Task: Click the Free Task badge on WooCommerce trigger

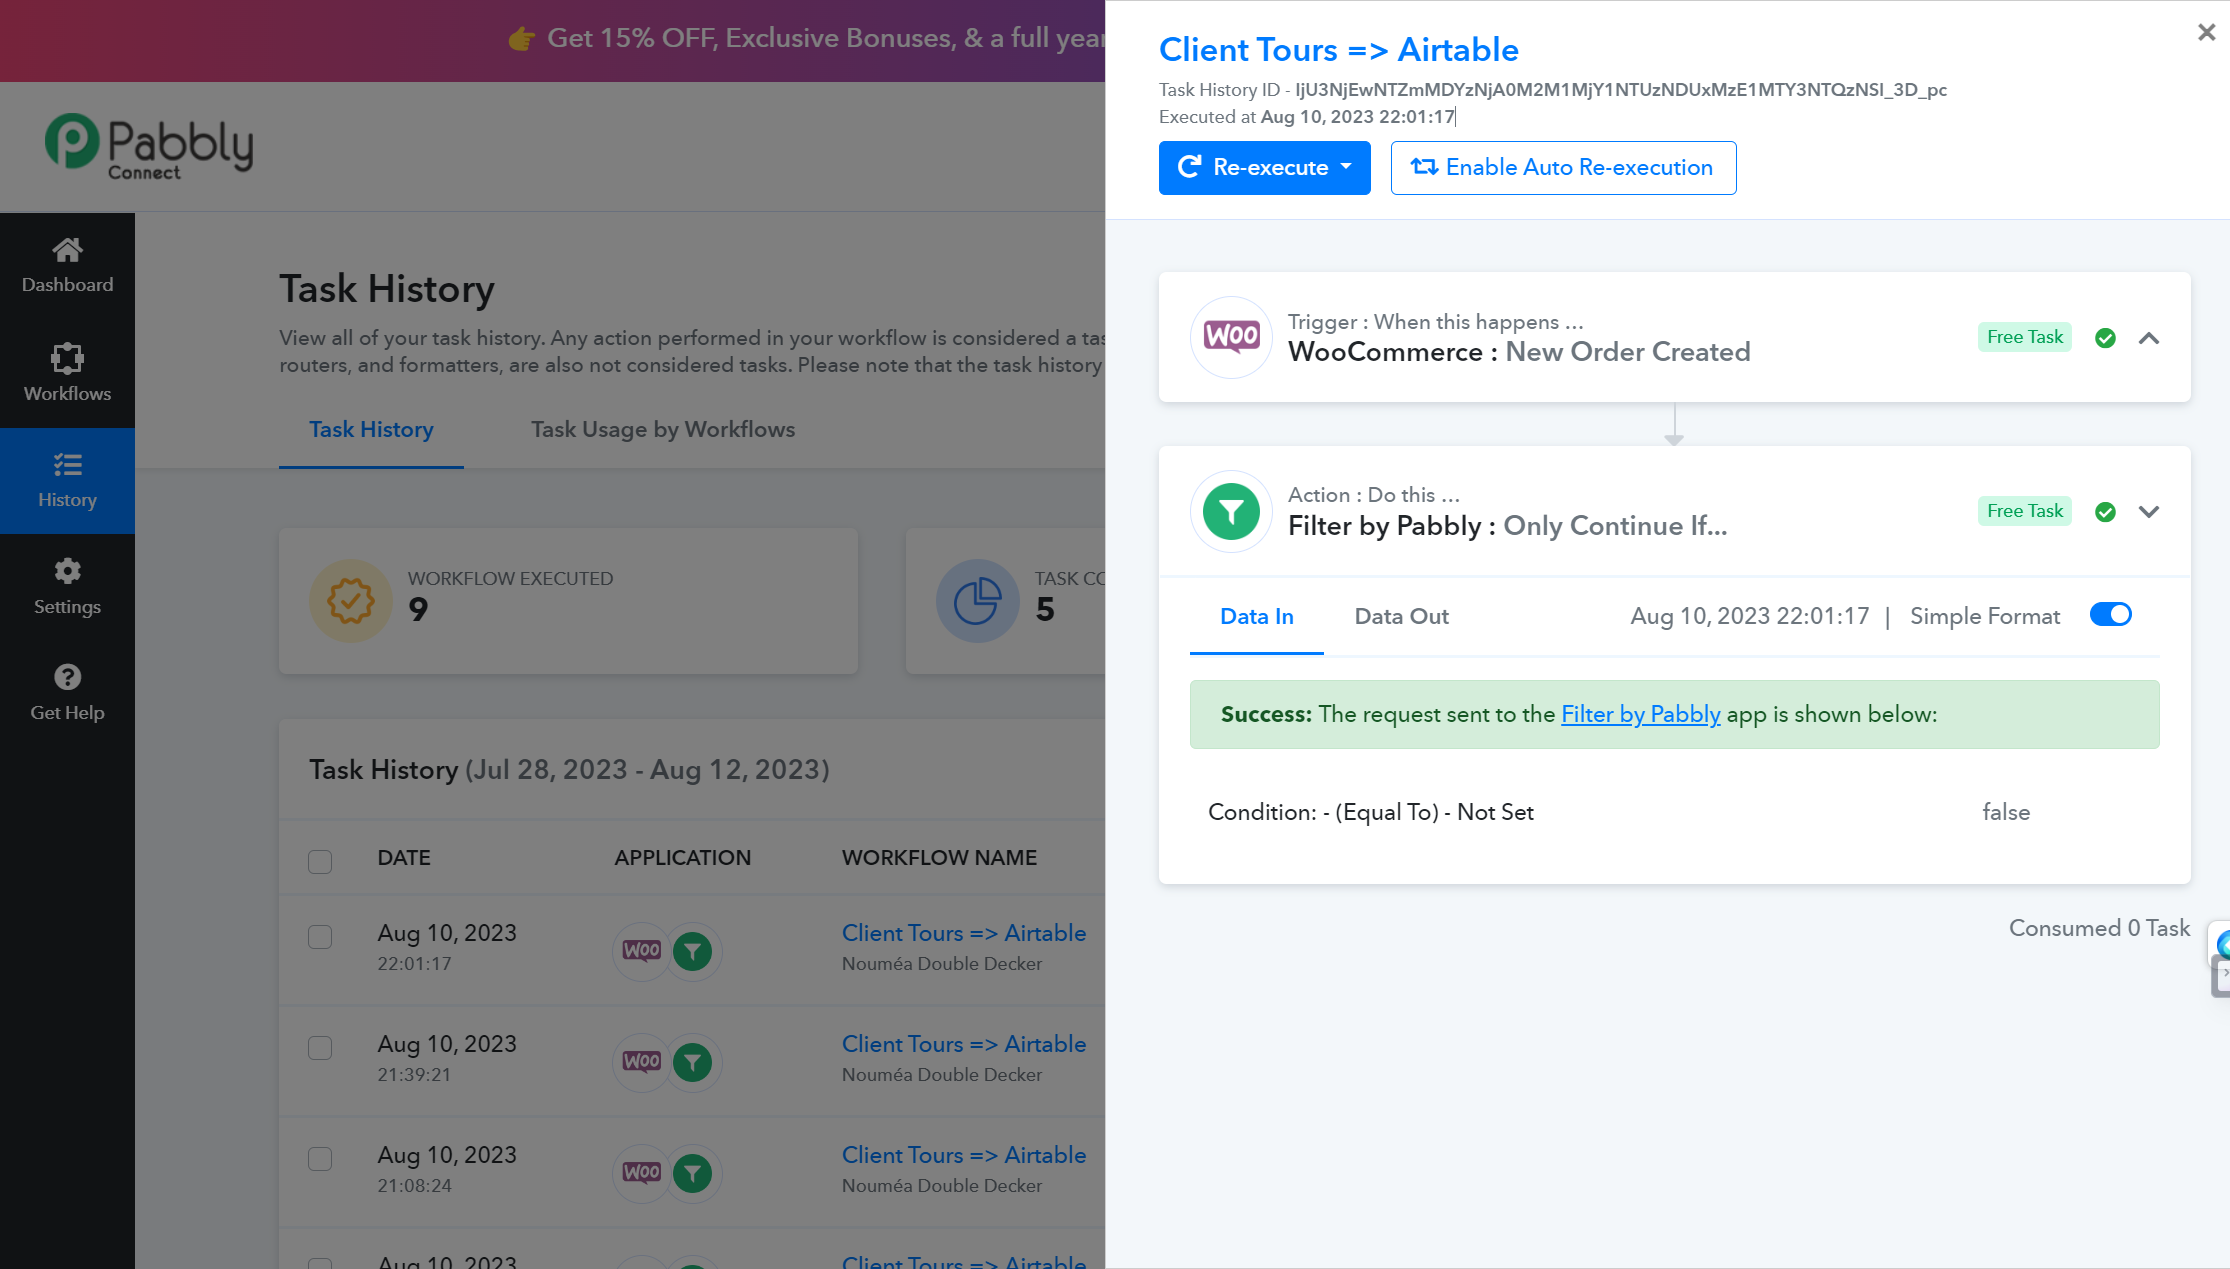Action: point(2025,338)
